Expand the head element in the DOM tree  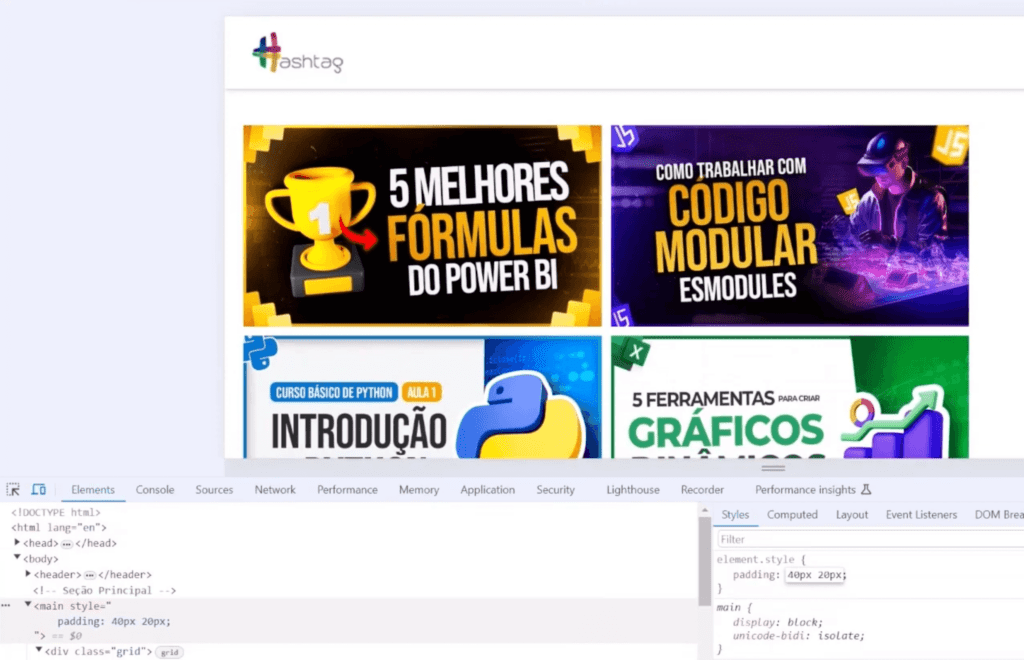(x=17, y=542)
